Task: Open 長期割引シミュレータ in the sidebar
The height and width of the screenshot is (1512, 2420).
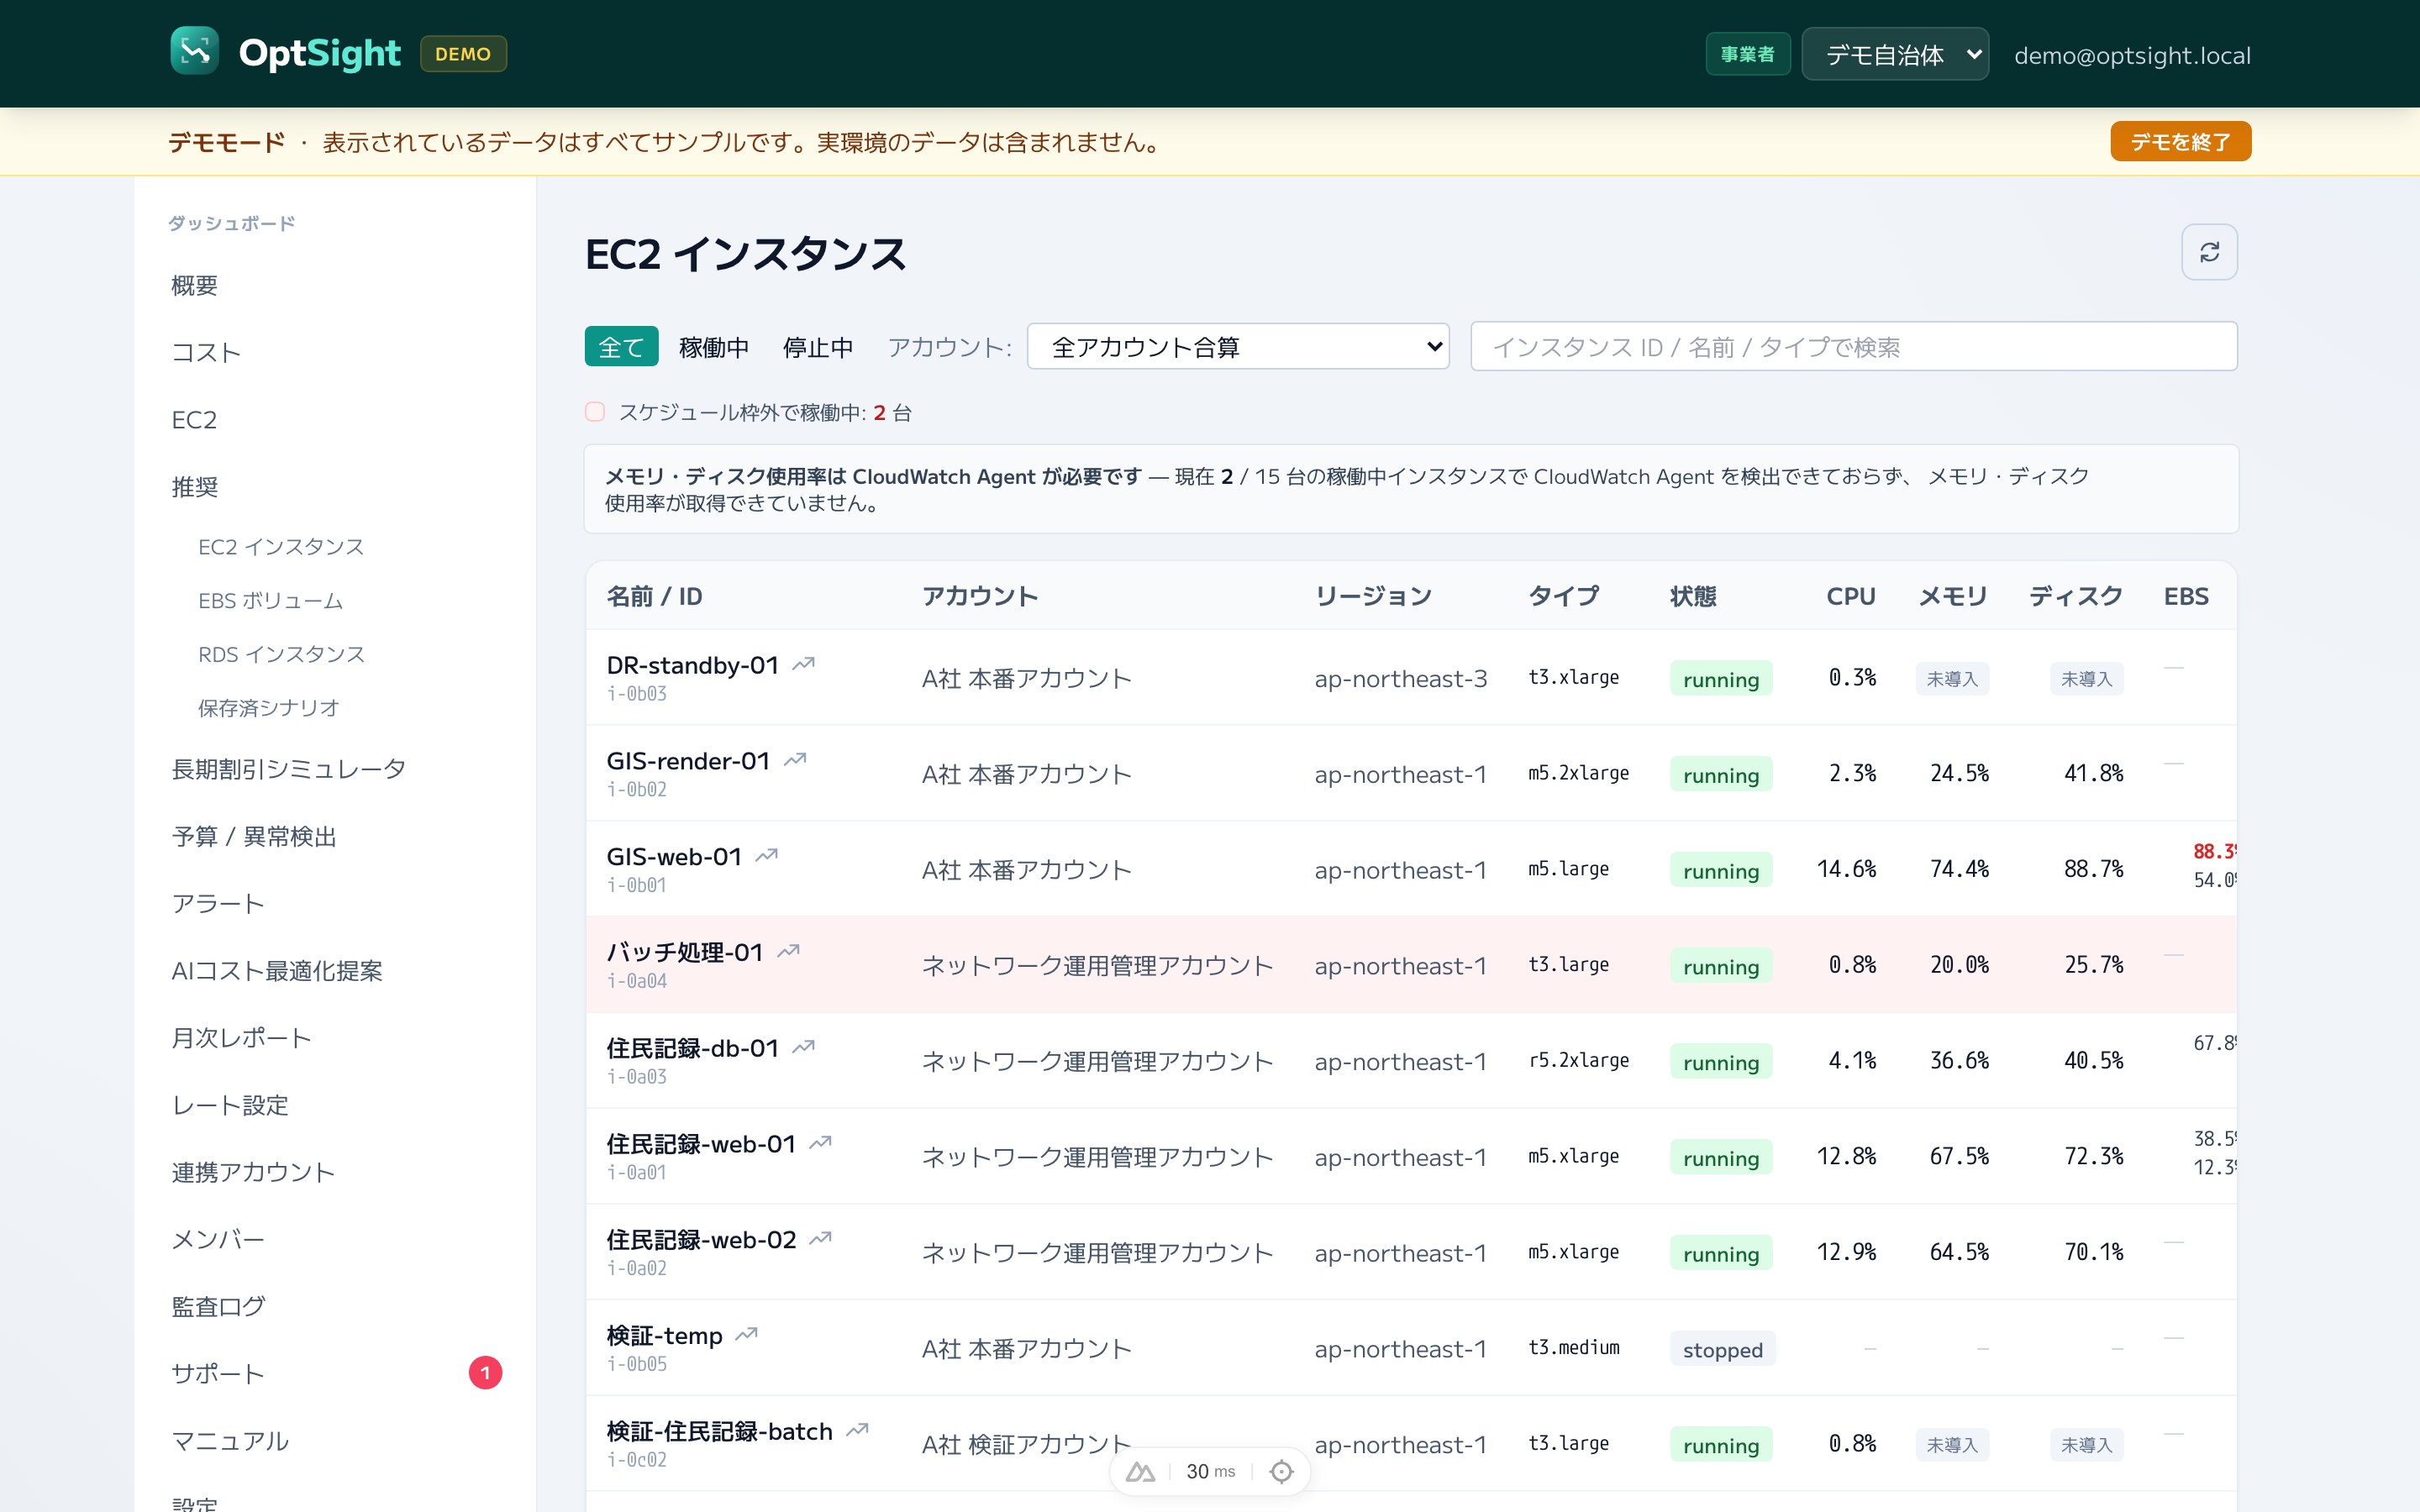Action: (289, 769)
